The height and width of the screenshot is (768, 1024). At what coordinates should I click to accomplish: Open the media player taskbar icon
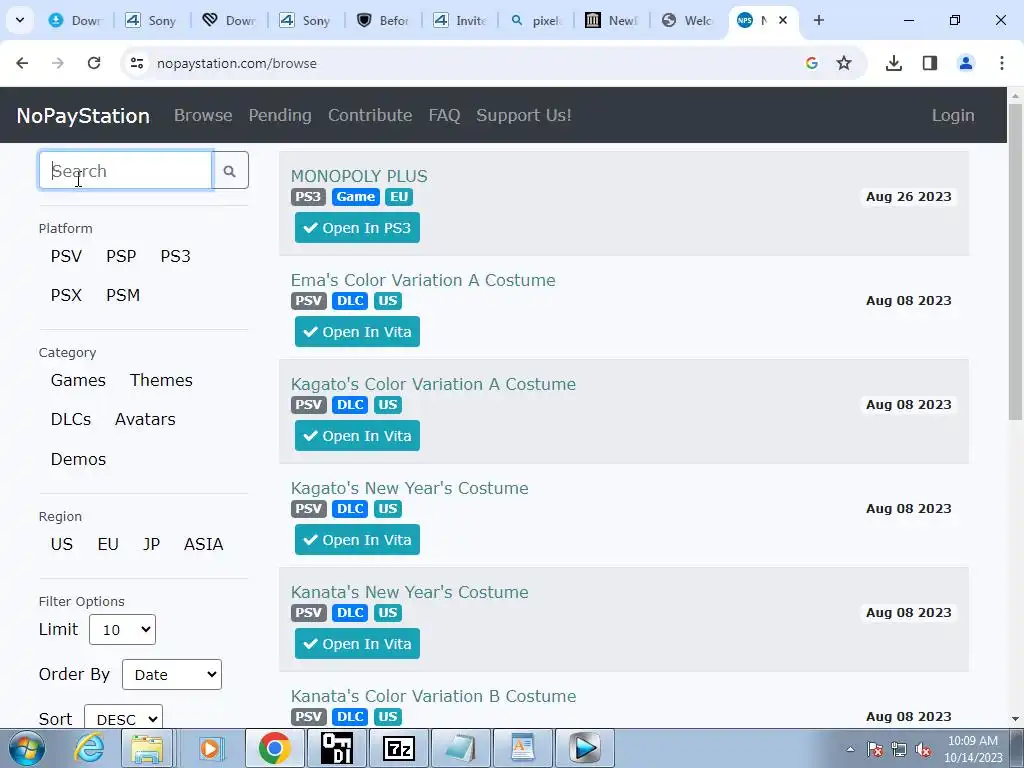click(x=210, y=748)
